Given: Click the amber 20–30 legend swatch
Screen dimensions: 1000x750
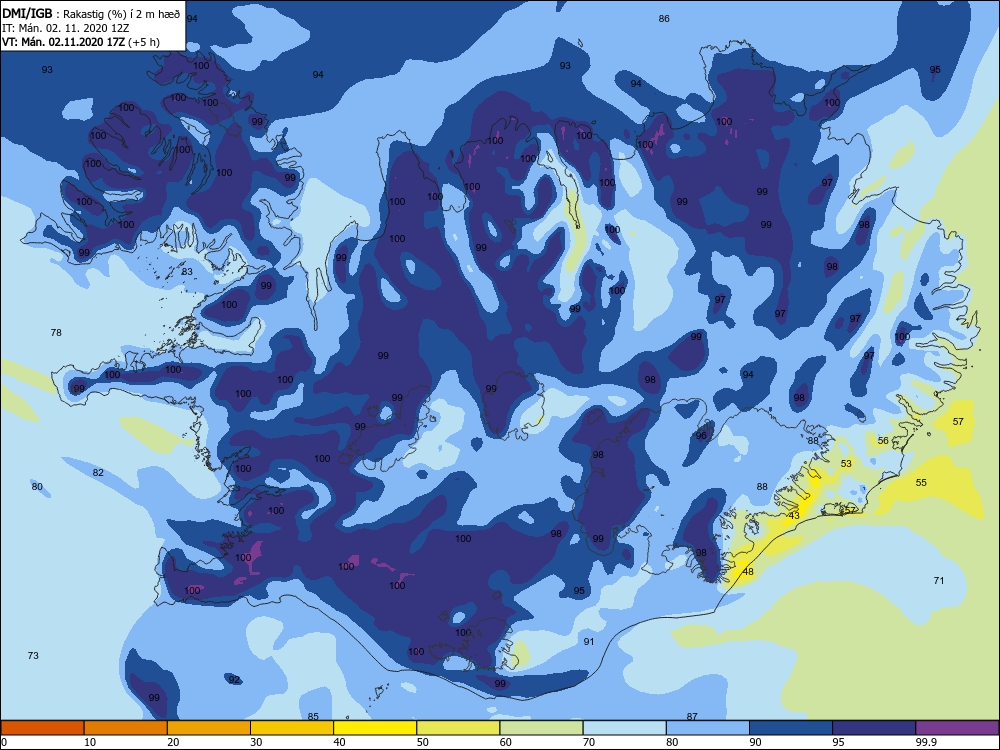Looking at the screenshot, I should (209, 728).
